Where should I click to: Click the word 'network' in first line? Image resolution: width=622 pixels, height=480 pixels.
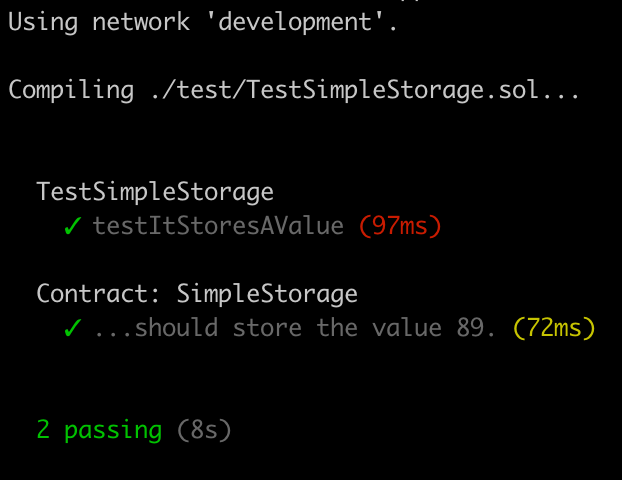(x=141, y=22)
